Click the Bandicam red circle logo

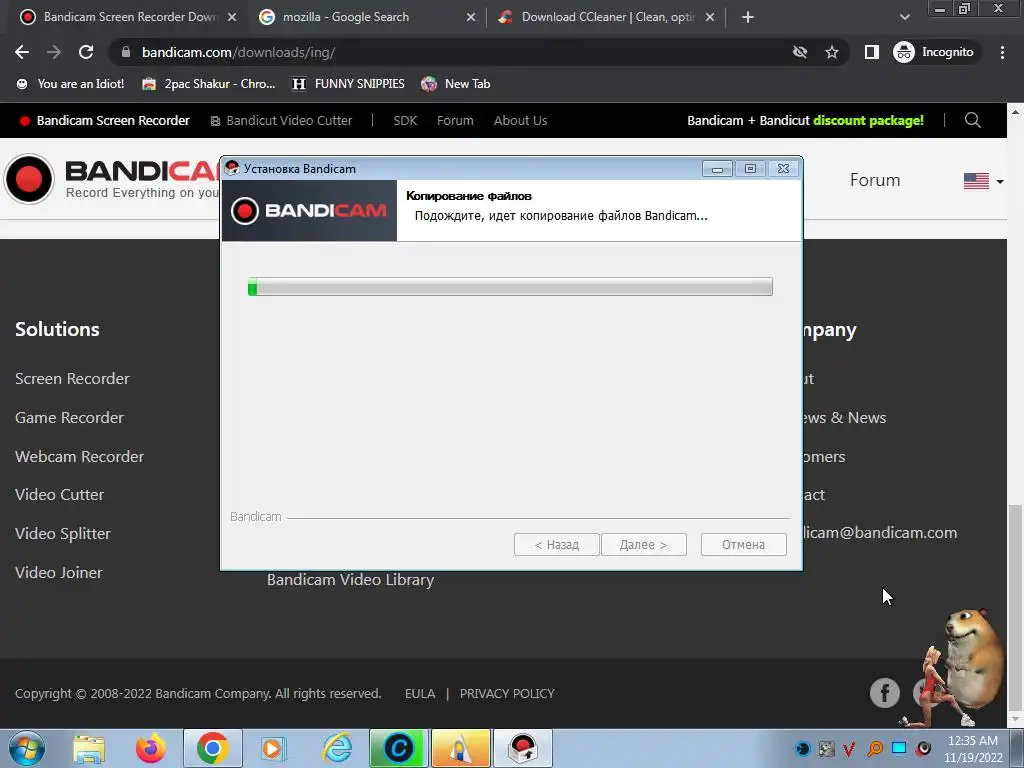pos(29,179)
